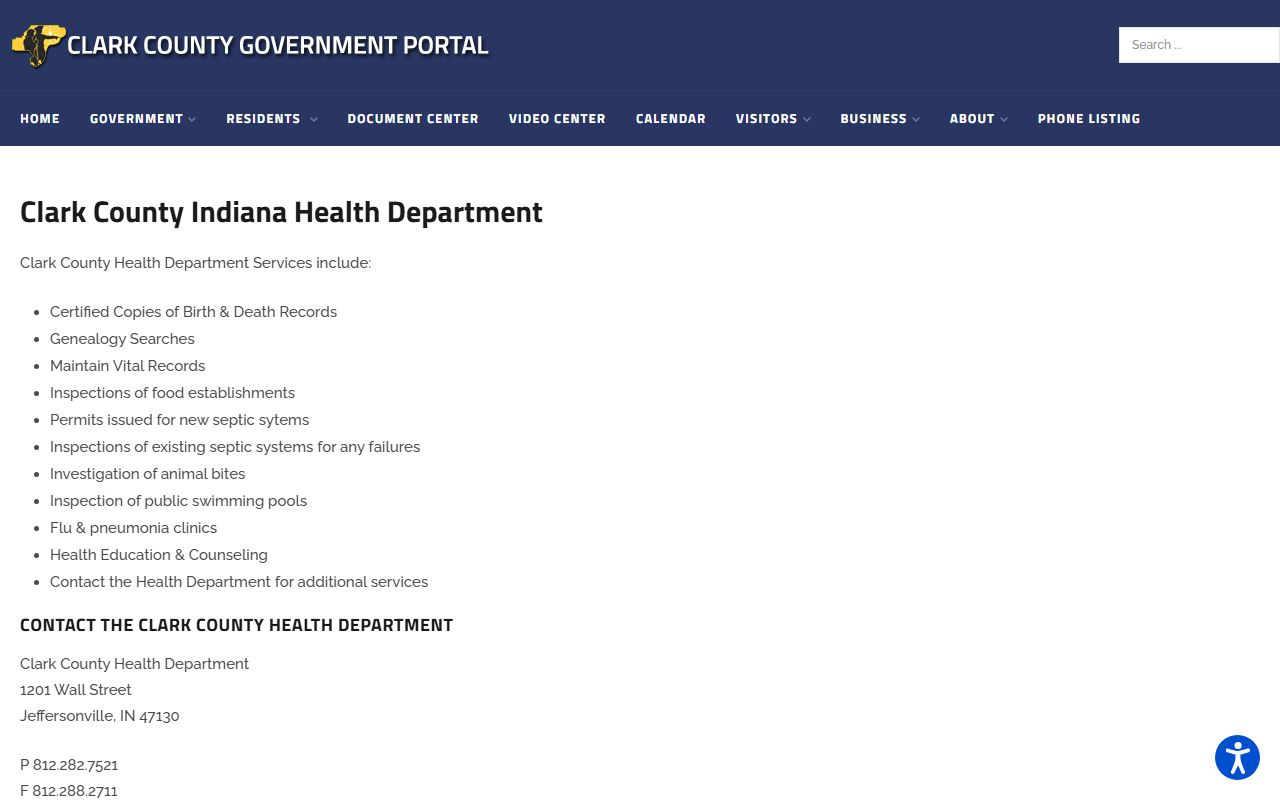Focus the Search input field

(x=1199, y=45)
